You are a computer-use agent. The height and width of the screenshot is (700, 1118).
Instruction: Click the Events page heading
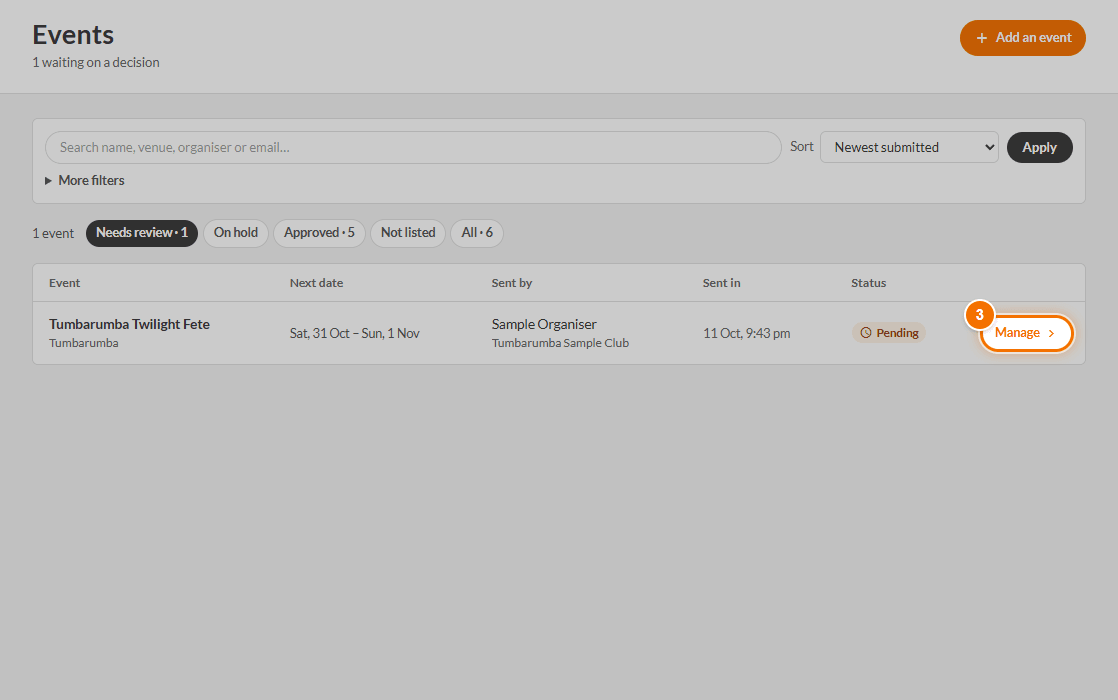[73, 35]
